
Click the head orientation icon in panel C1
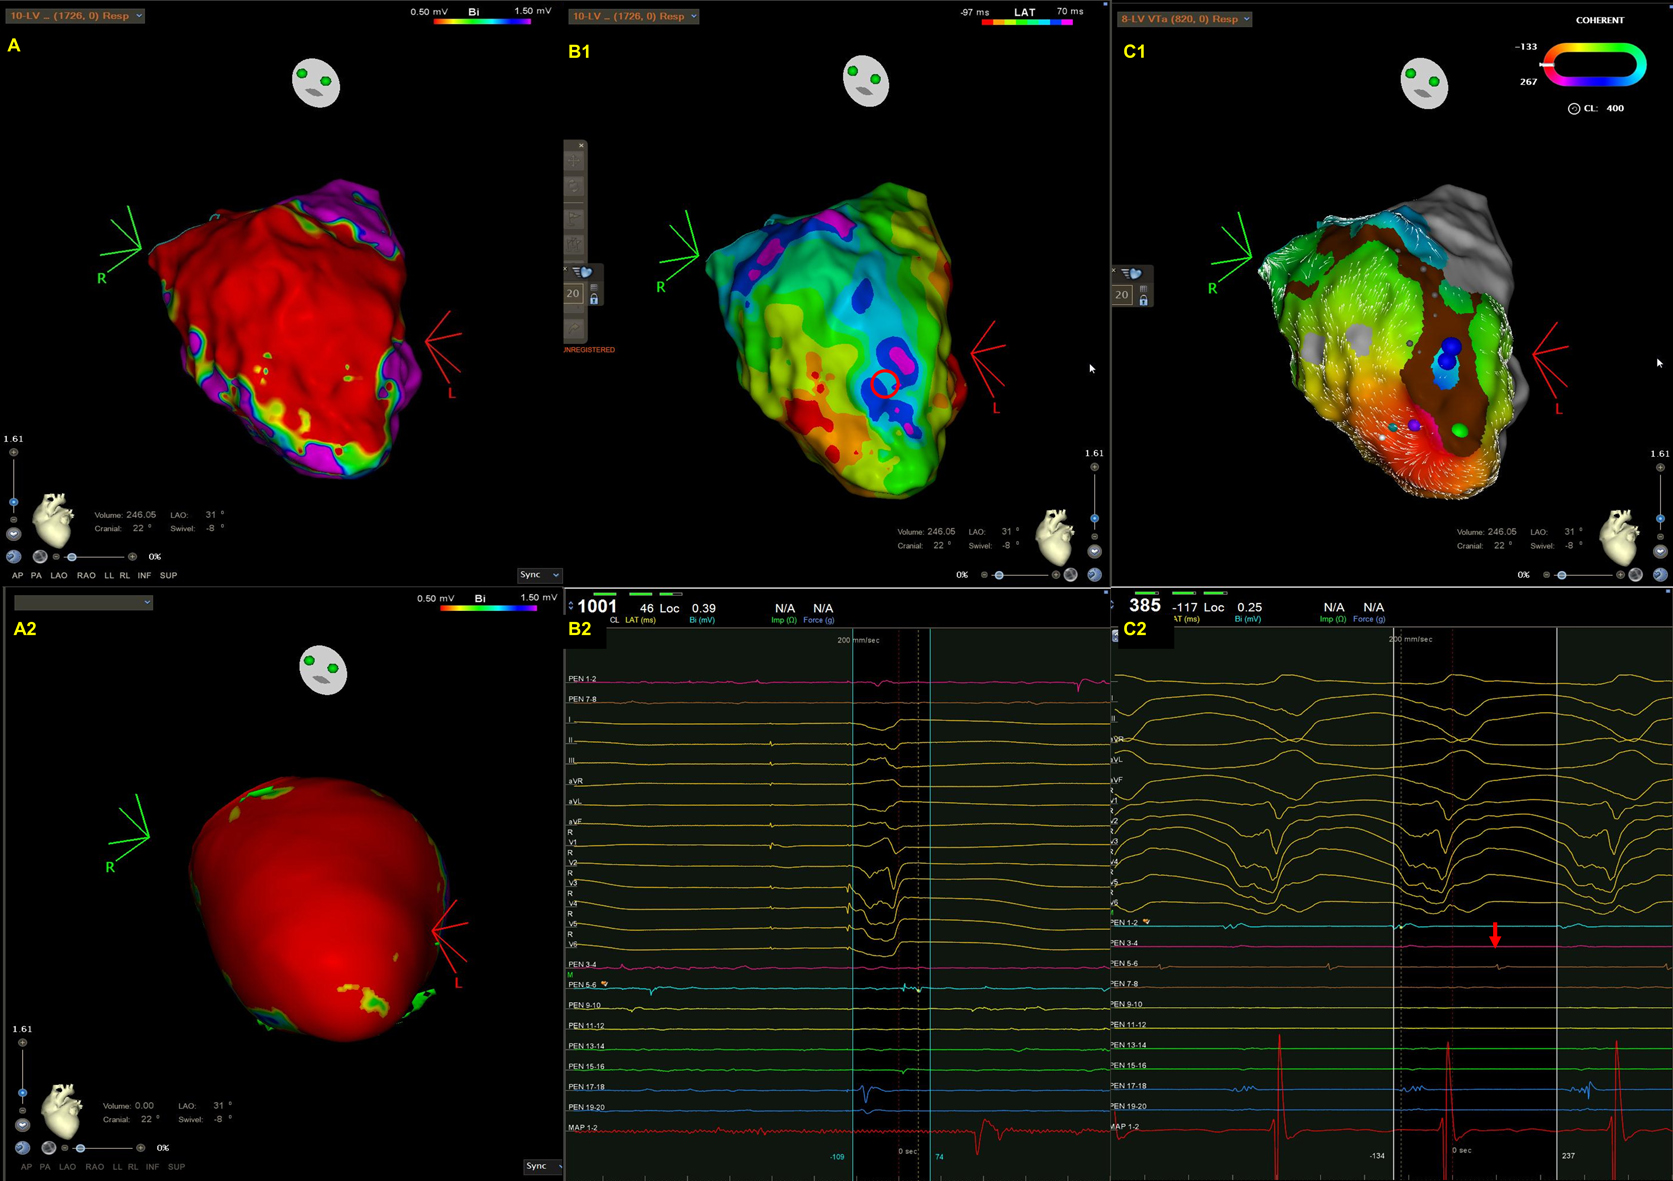tap(1424, 84)
